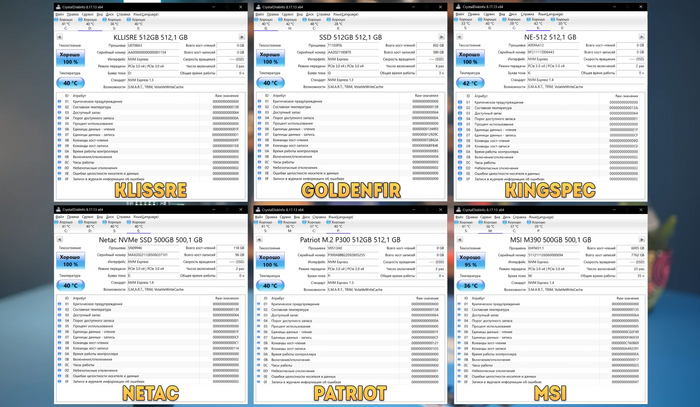Image resolution: width=700 pixels, height=407 pixels.
Task: Open Язык(Language) menu in Netac NVMe window
Action: click(x=146, y=217)
